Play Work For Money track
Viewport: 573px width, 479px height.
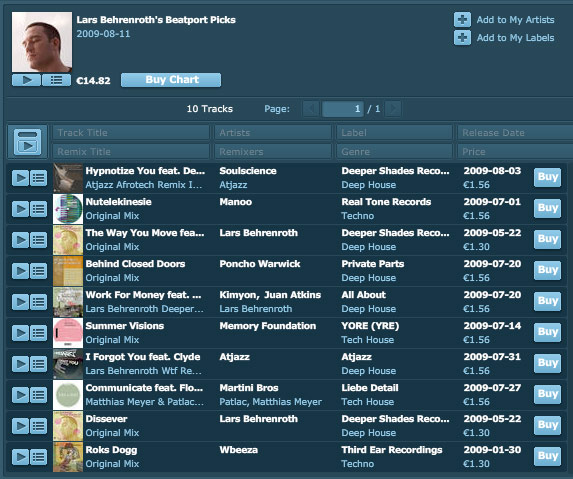pyautogui.click(x=20, y=302)
